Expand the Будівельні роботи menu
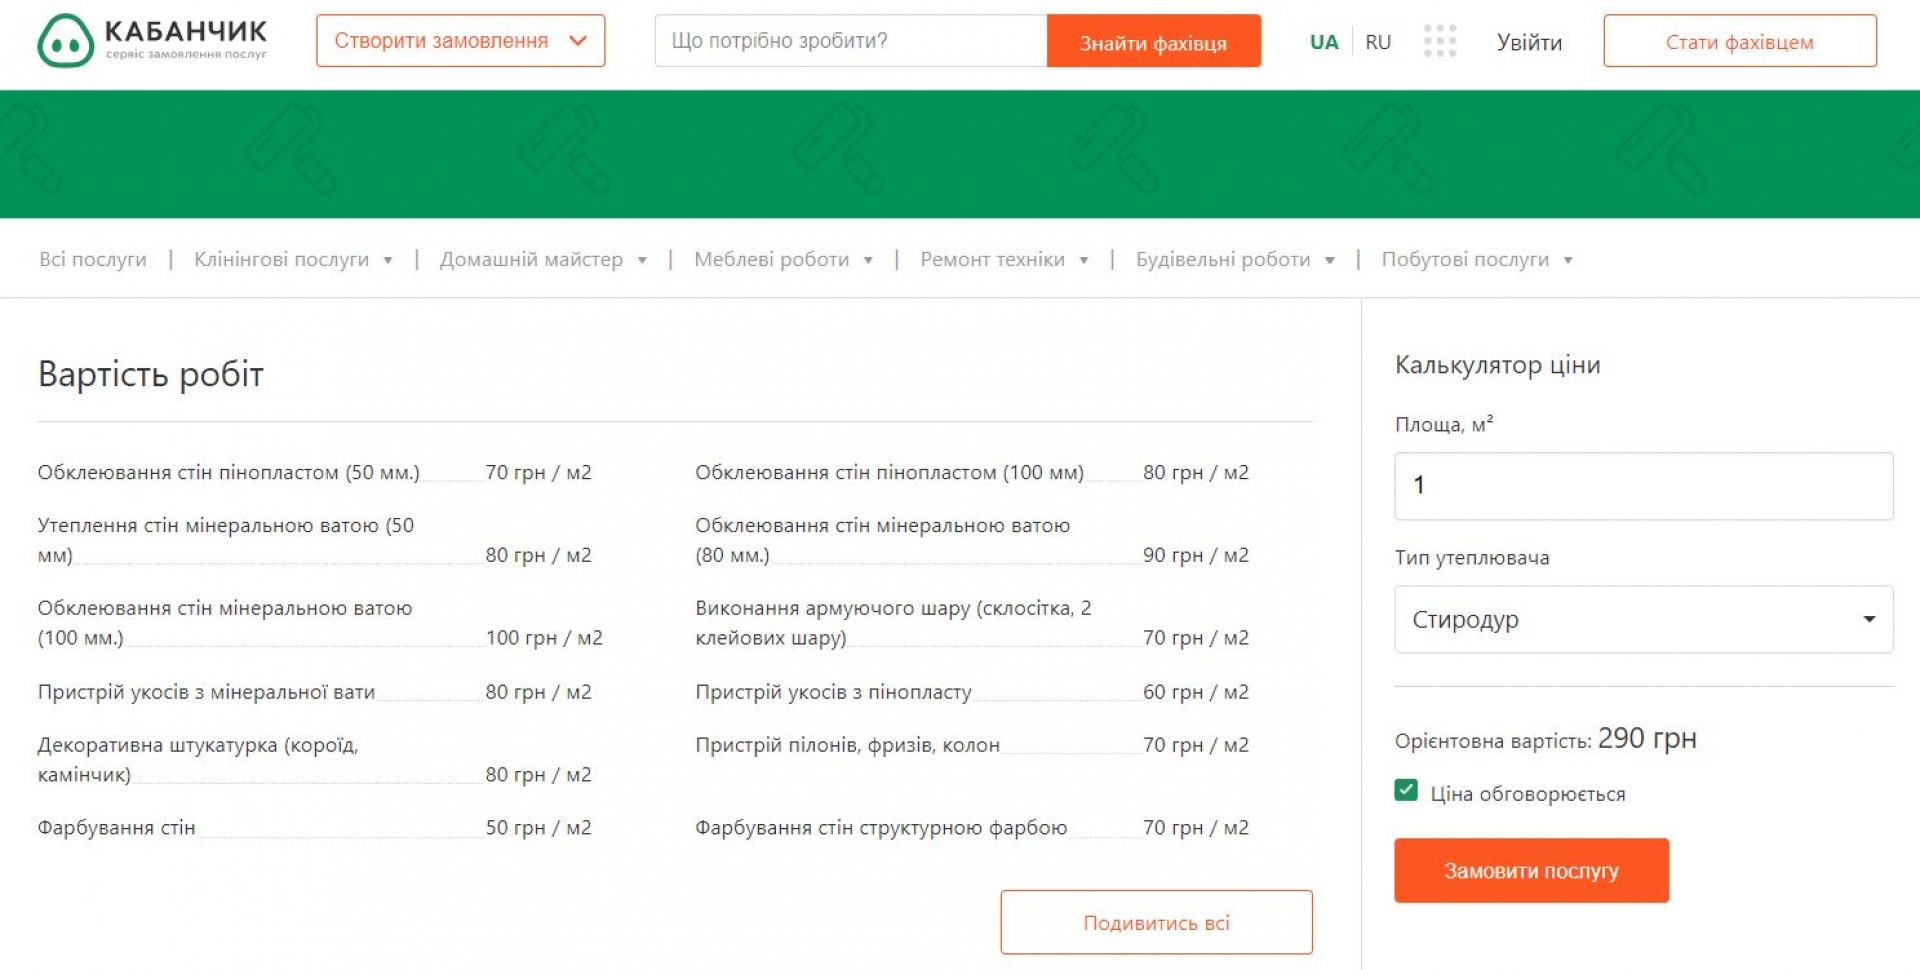 point(1234,260)
